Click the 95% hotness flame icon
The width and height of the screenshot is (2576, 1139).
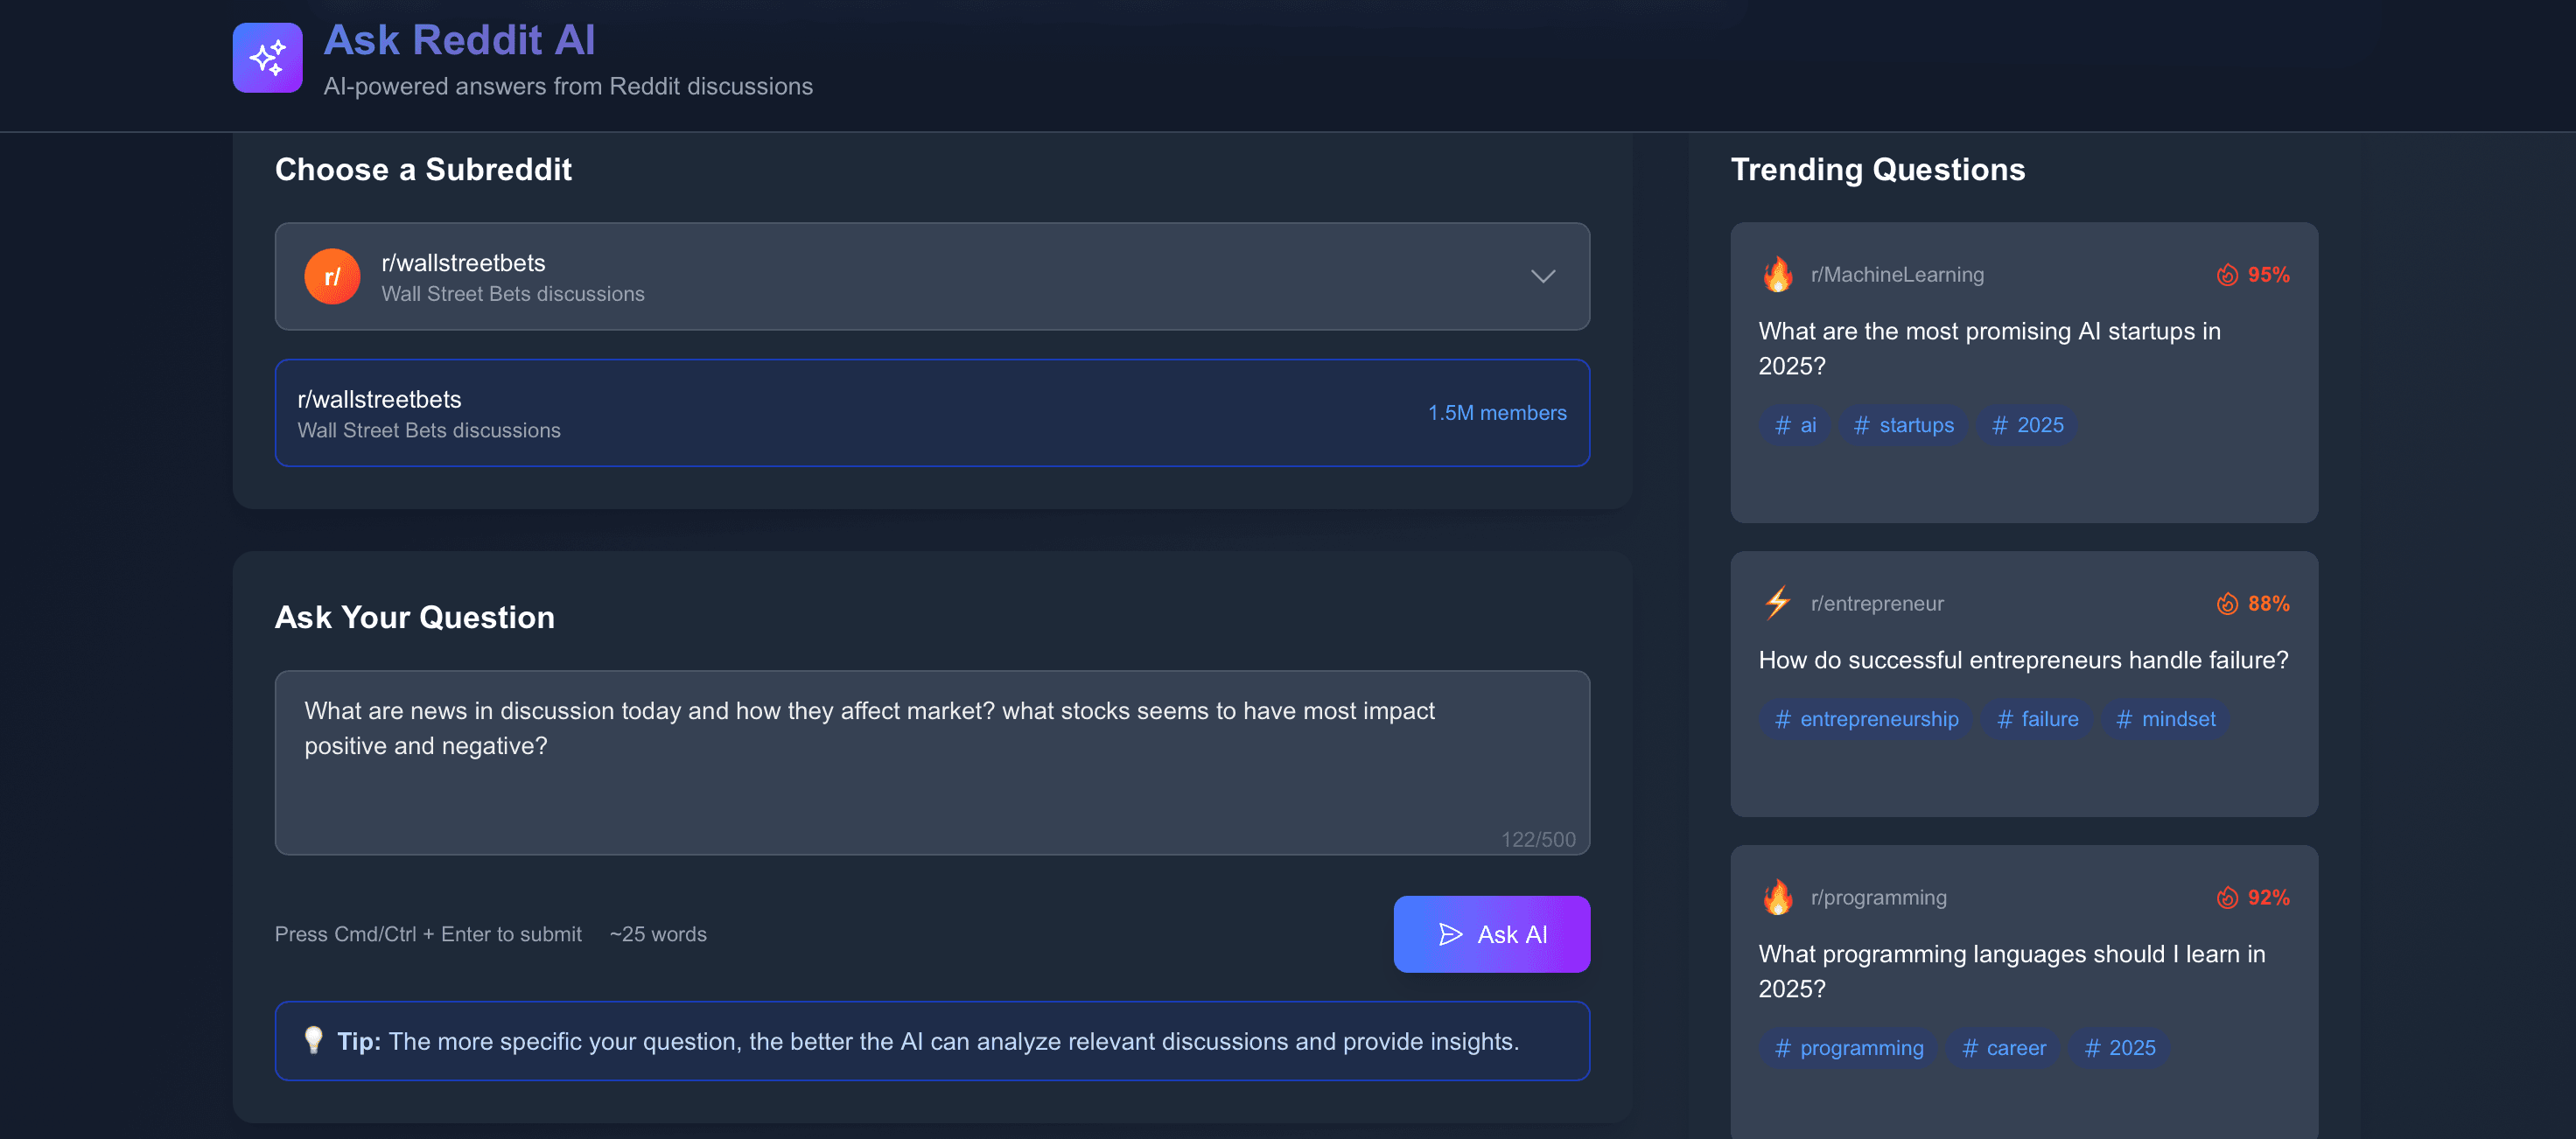coord(2226,274)
